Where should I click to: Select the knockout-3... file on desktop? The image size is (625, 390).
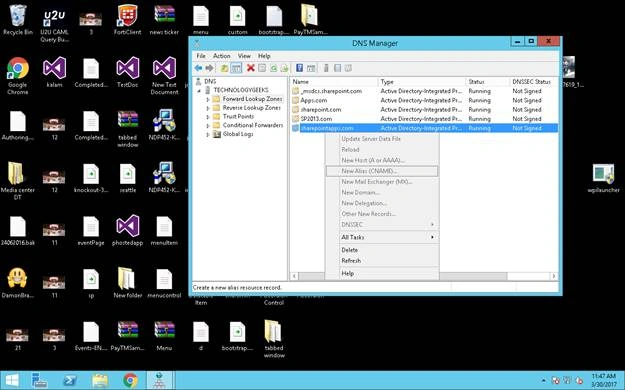[x=91, y=178]
